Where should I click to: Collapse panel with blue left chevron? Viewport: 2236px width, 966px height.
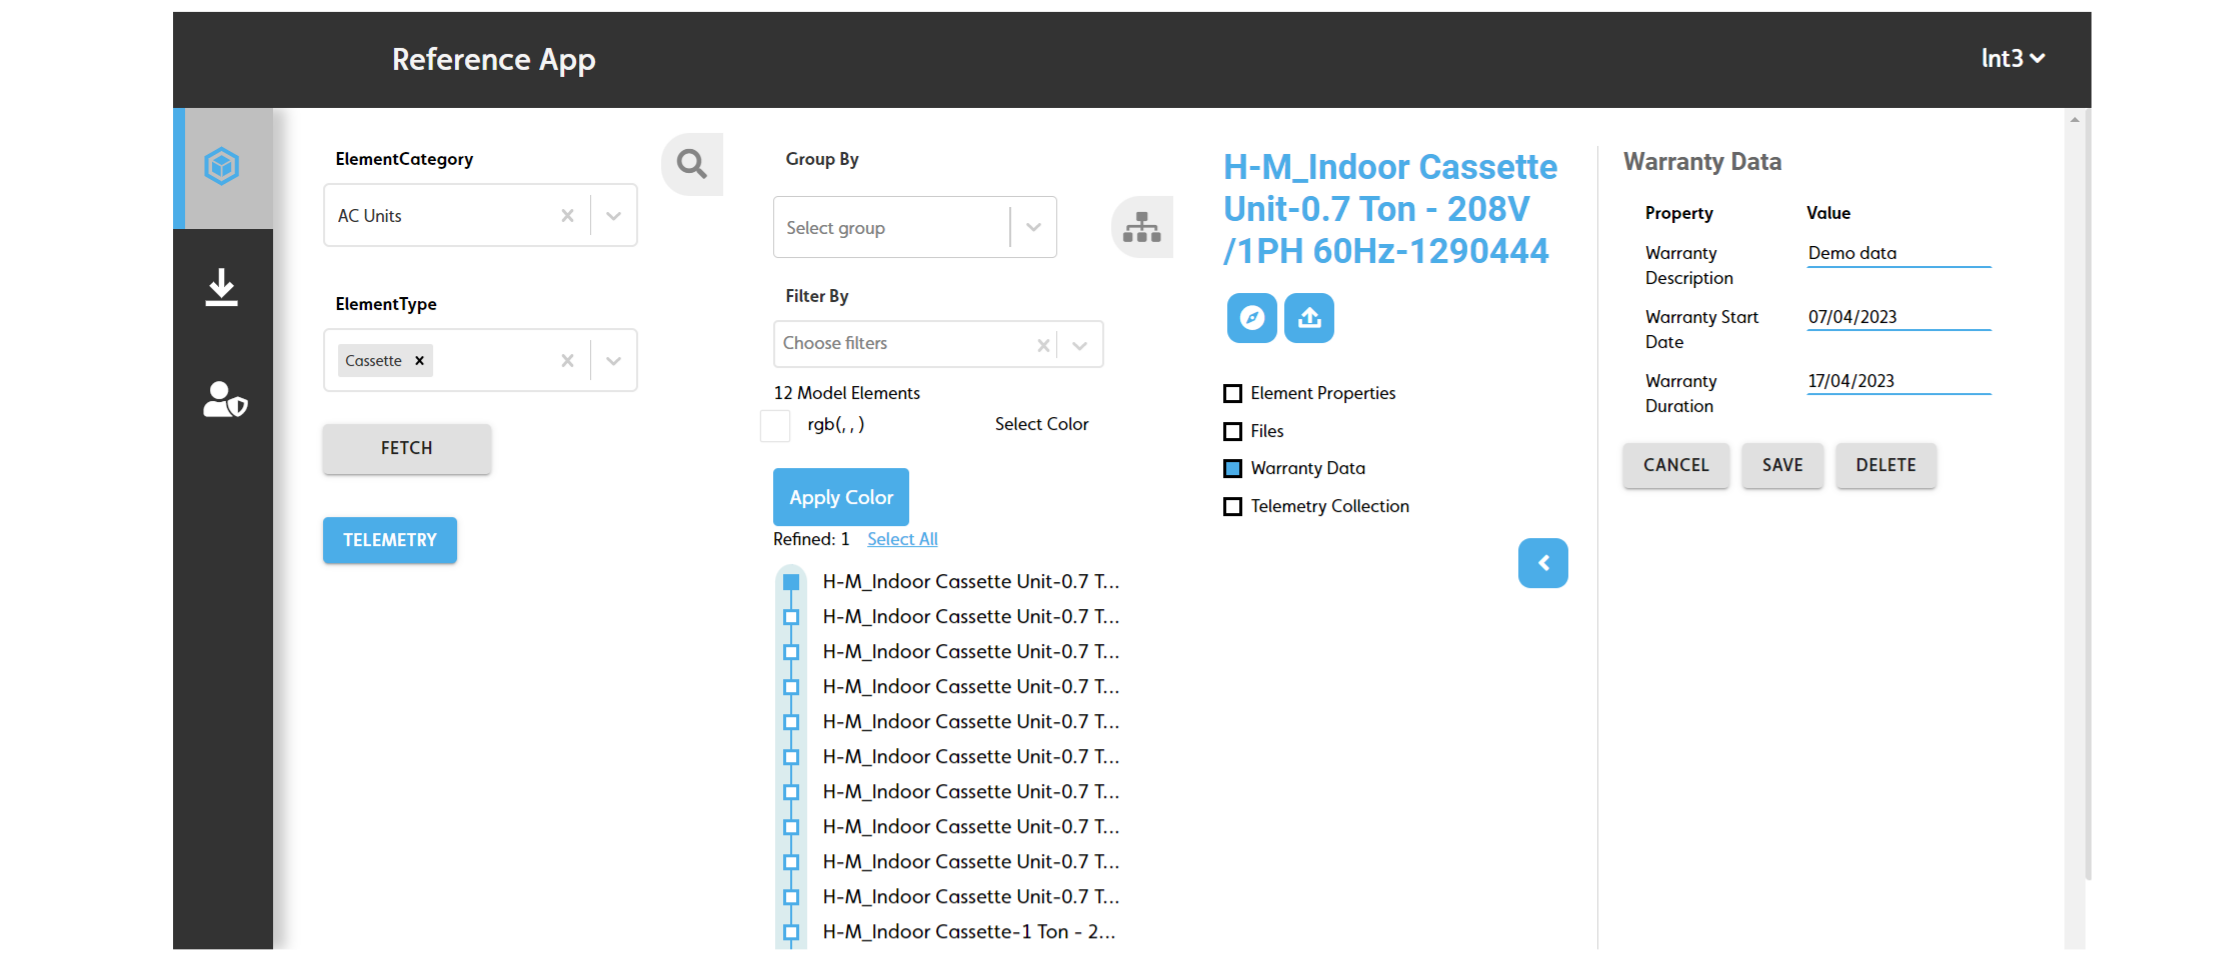[x=1542, y=563]
